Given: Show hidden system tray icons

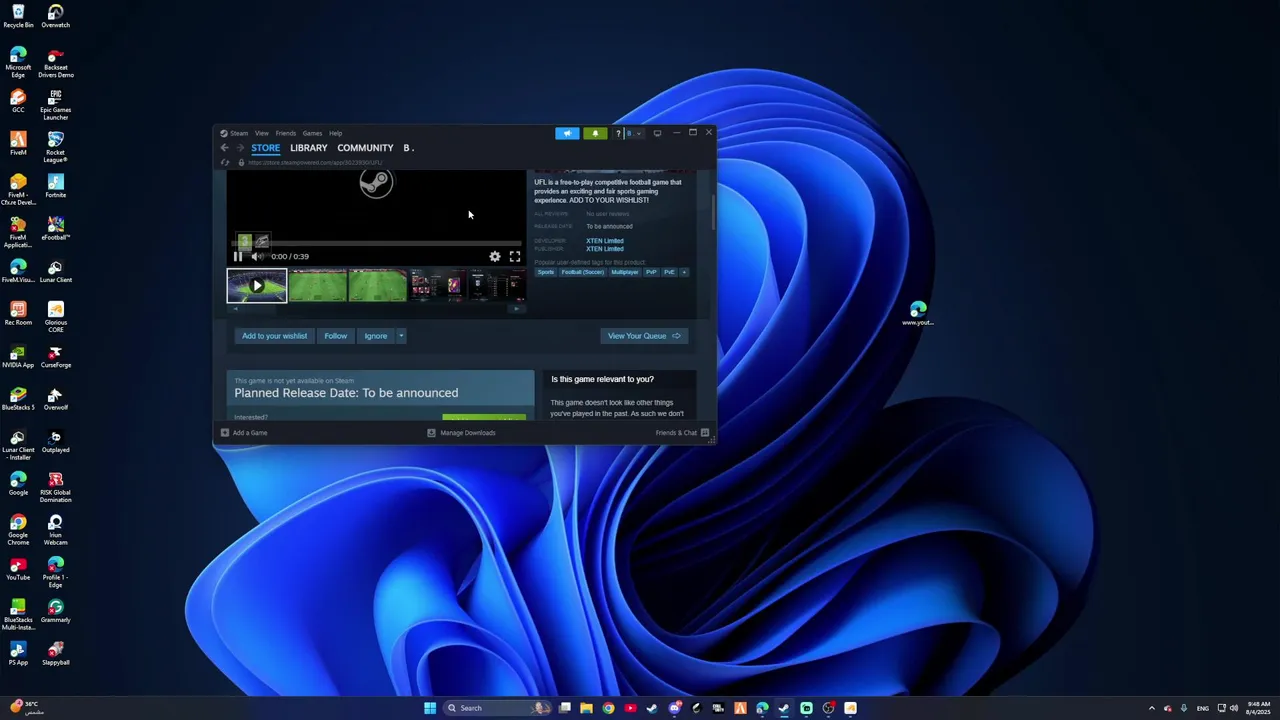Looking at the screenshot, I should (x=1151, y=708).
